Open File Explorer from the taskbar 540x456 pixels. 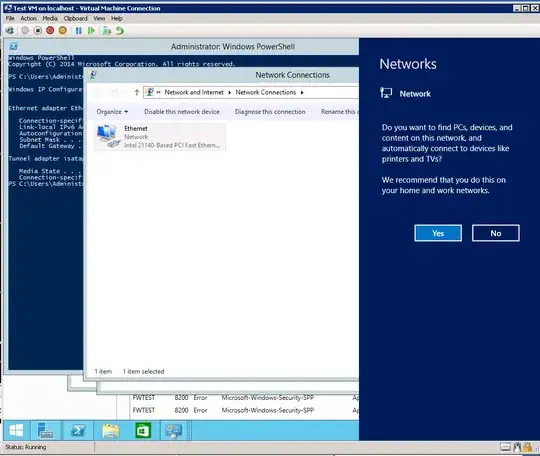point(111,430)
